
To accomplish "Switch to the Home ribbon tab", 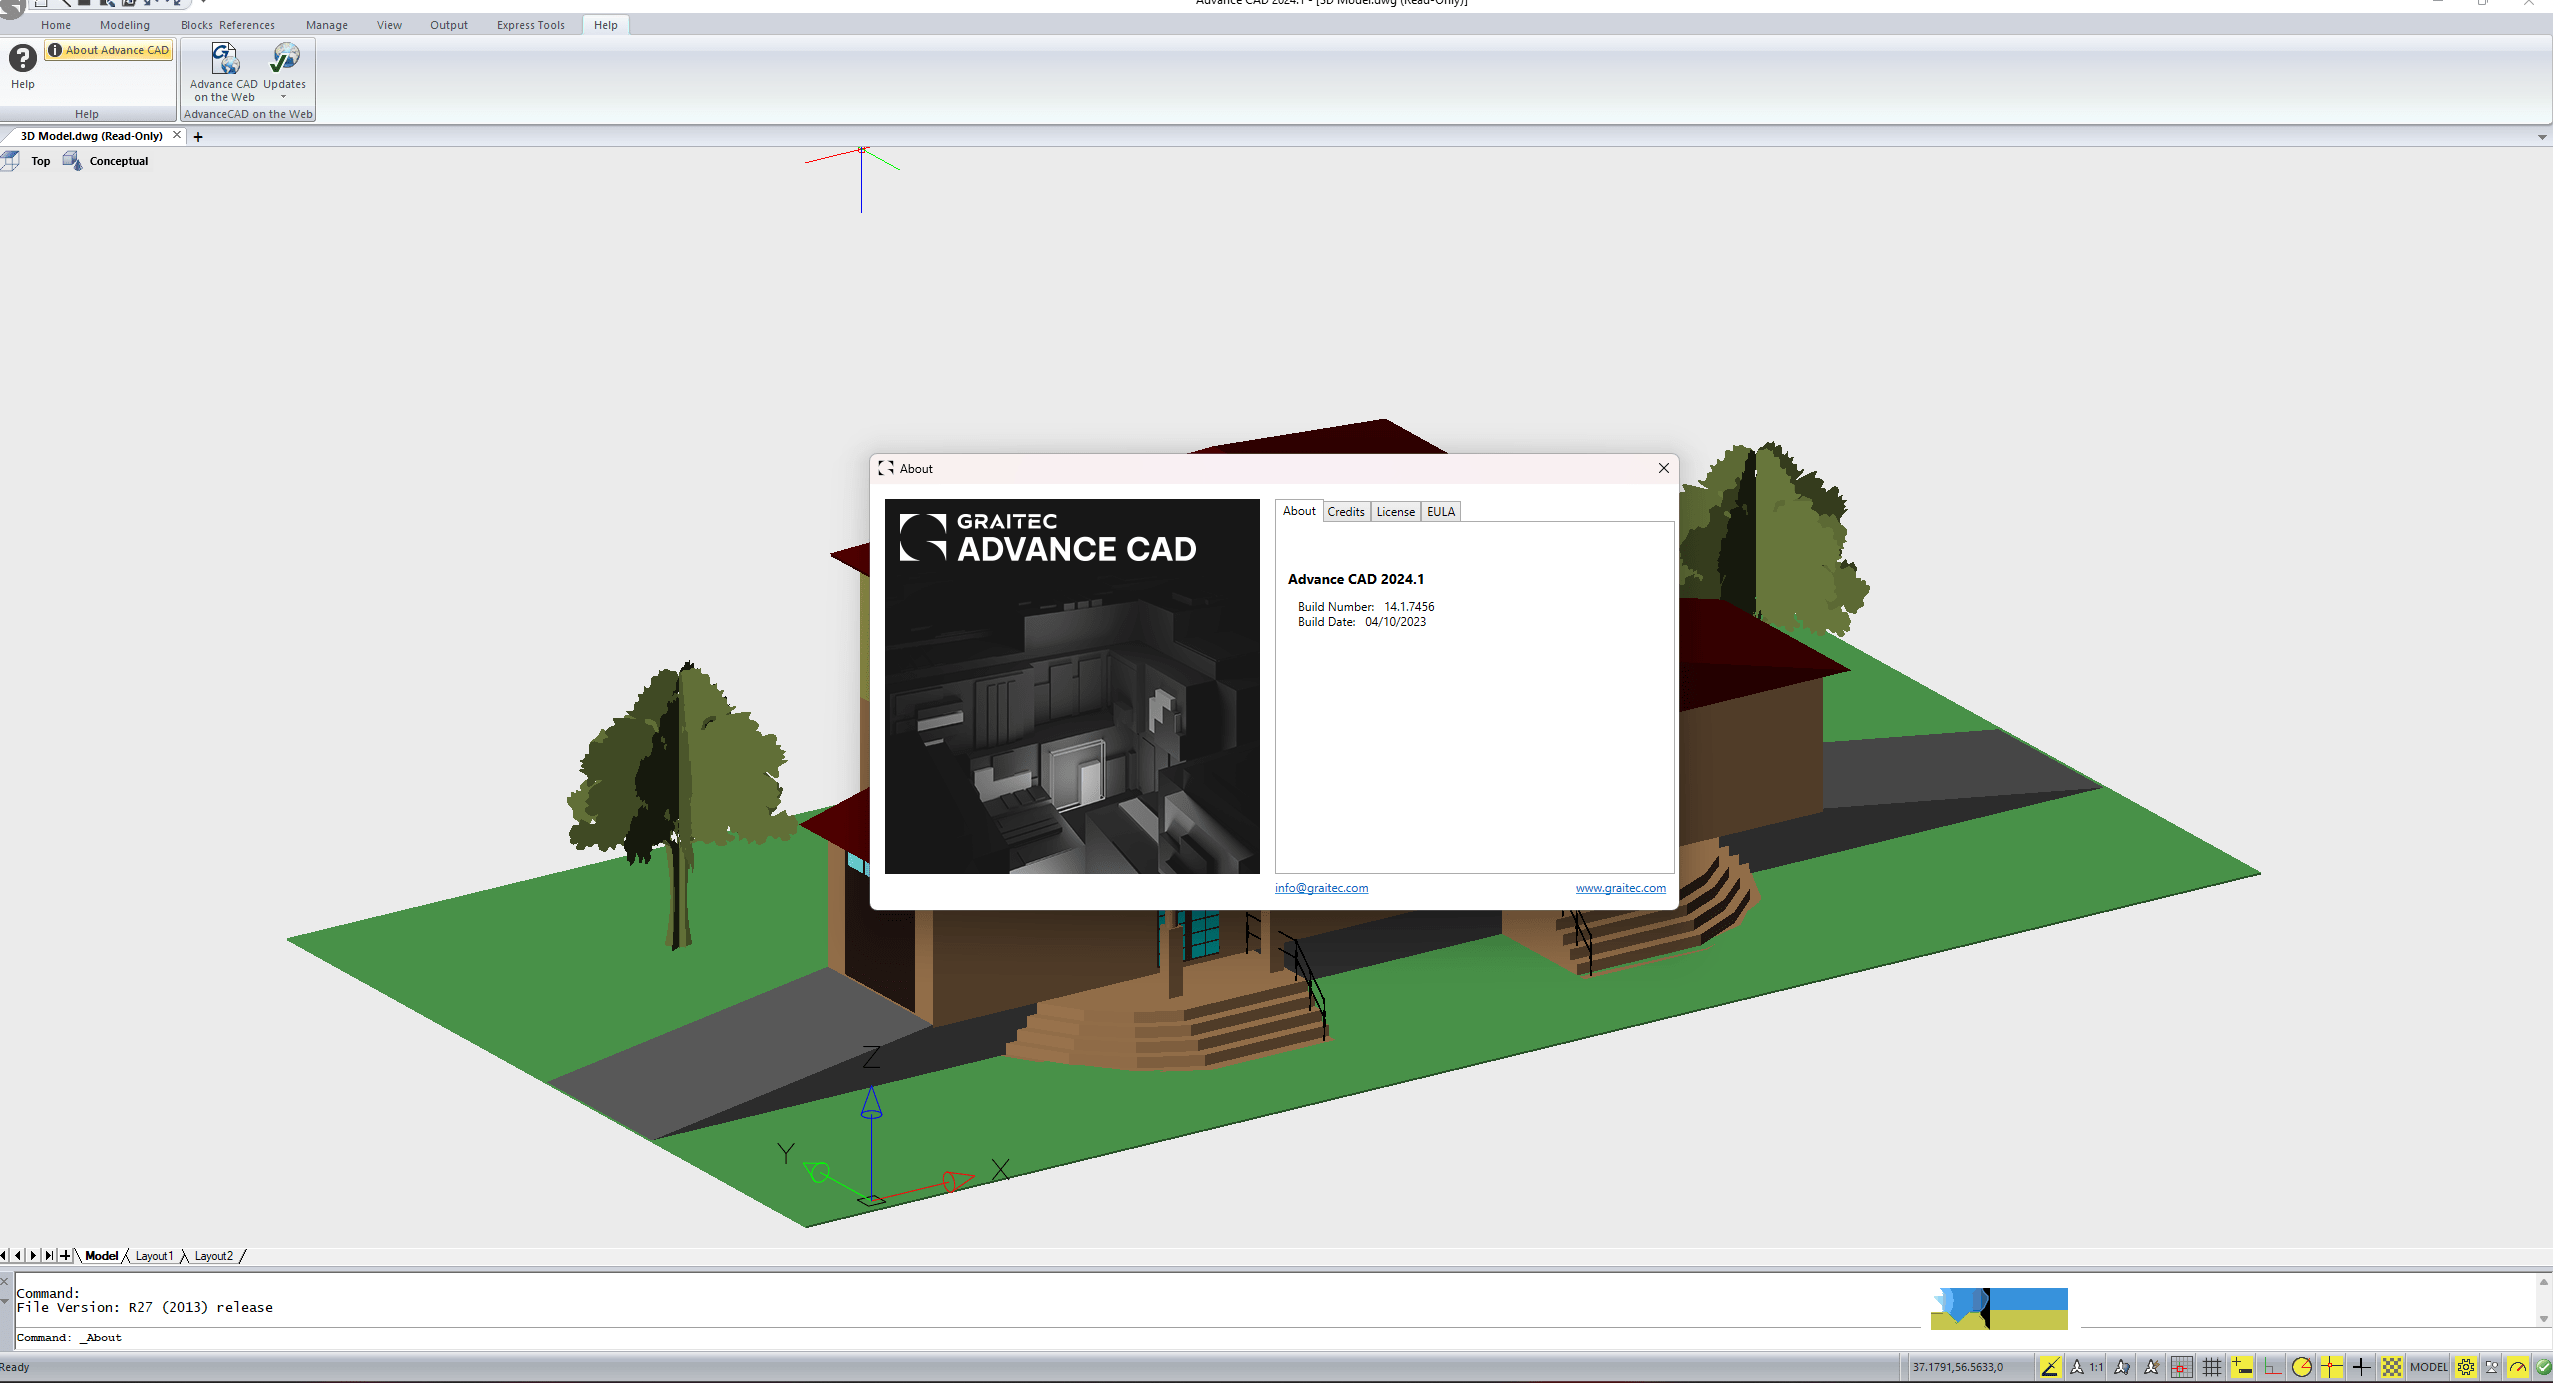I will 56,25.
